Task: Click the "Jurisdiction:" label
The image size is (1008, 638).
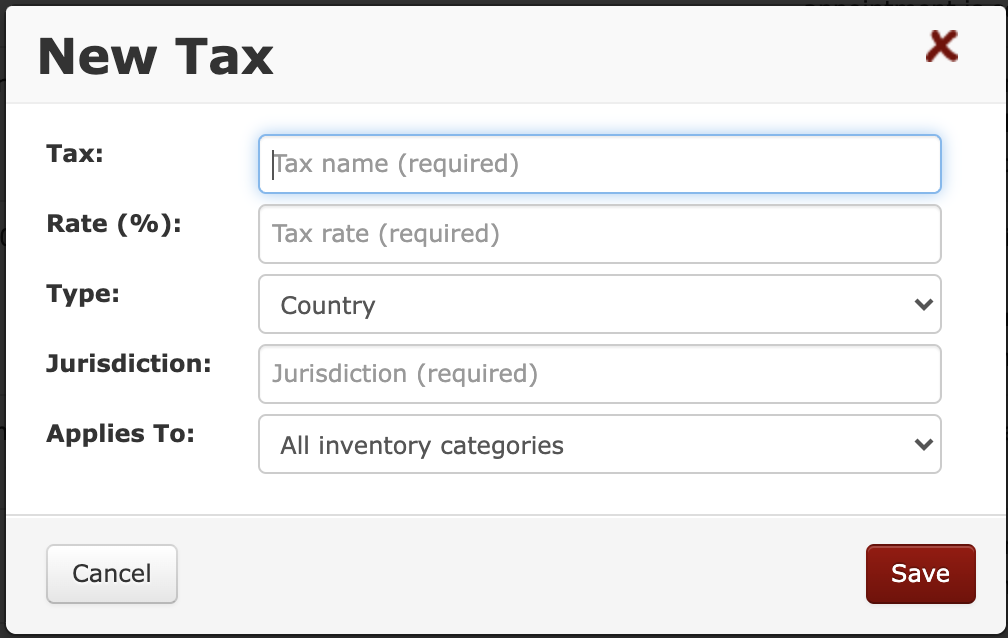Action: [x=129, y=364]
